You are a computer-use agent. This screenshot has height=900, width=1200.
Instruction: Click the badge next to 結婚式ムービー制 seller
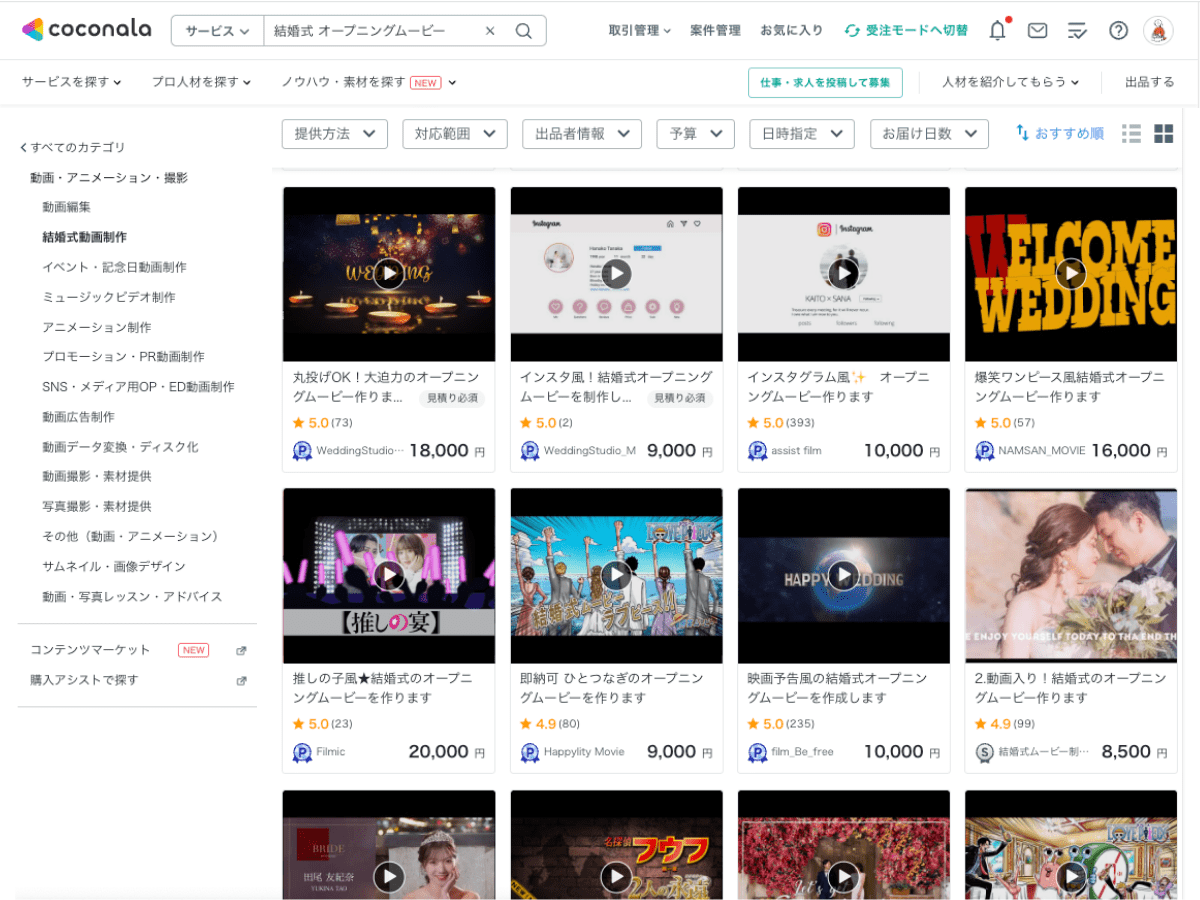[984, 752]
